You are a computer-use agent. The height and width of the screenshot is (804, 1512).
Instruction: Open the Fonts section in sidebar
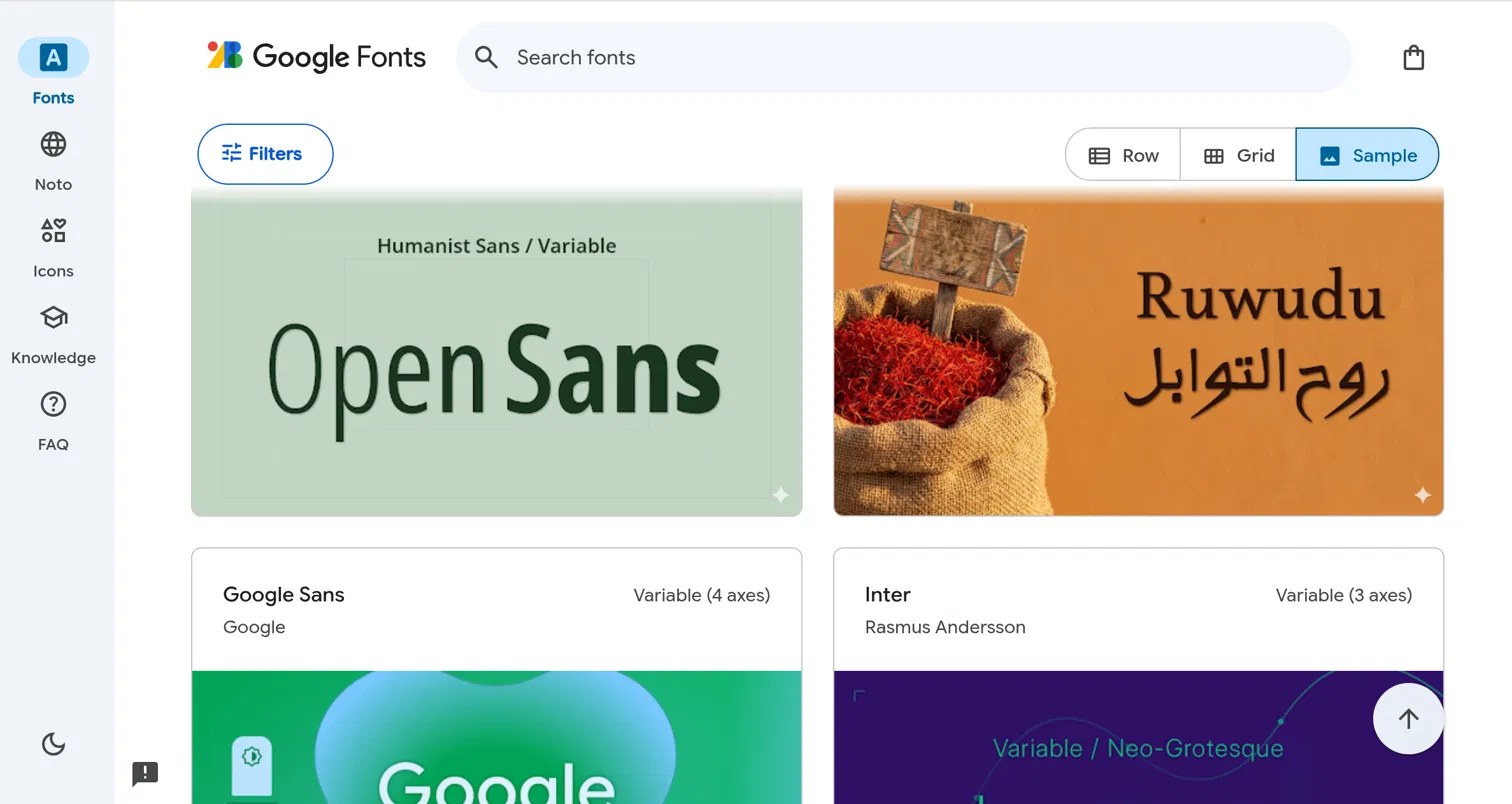click(53, 72)
